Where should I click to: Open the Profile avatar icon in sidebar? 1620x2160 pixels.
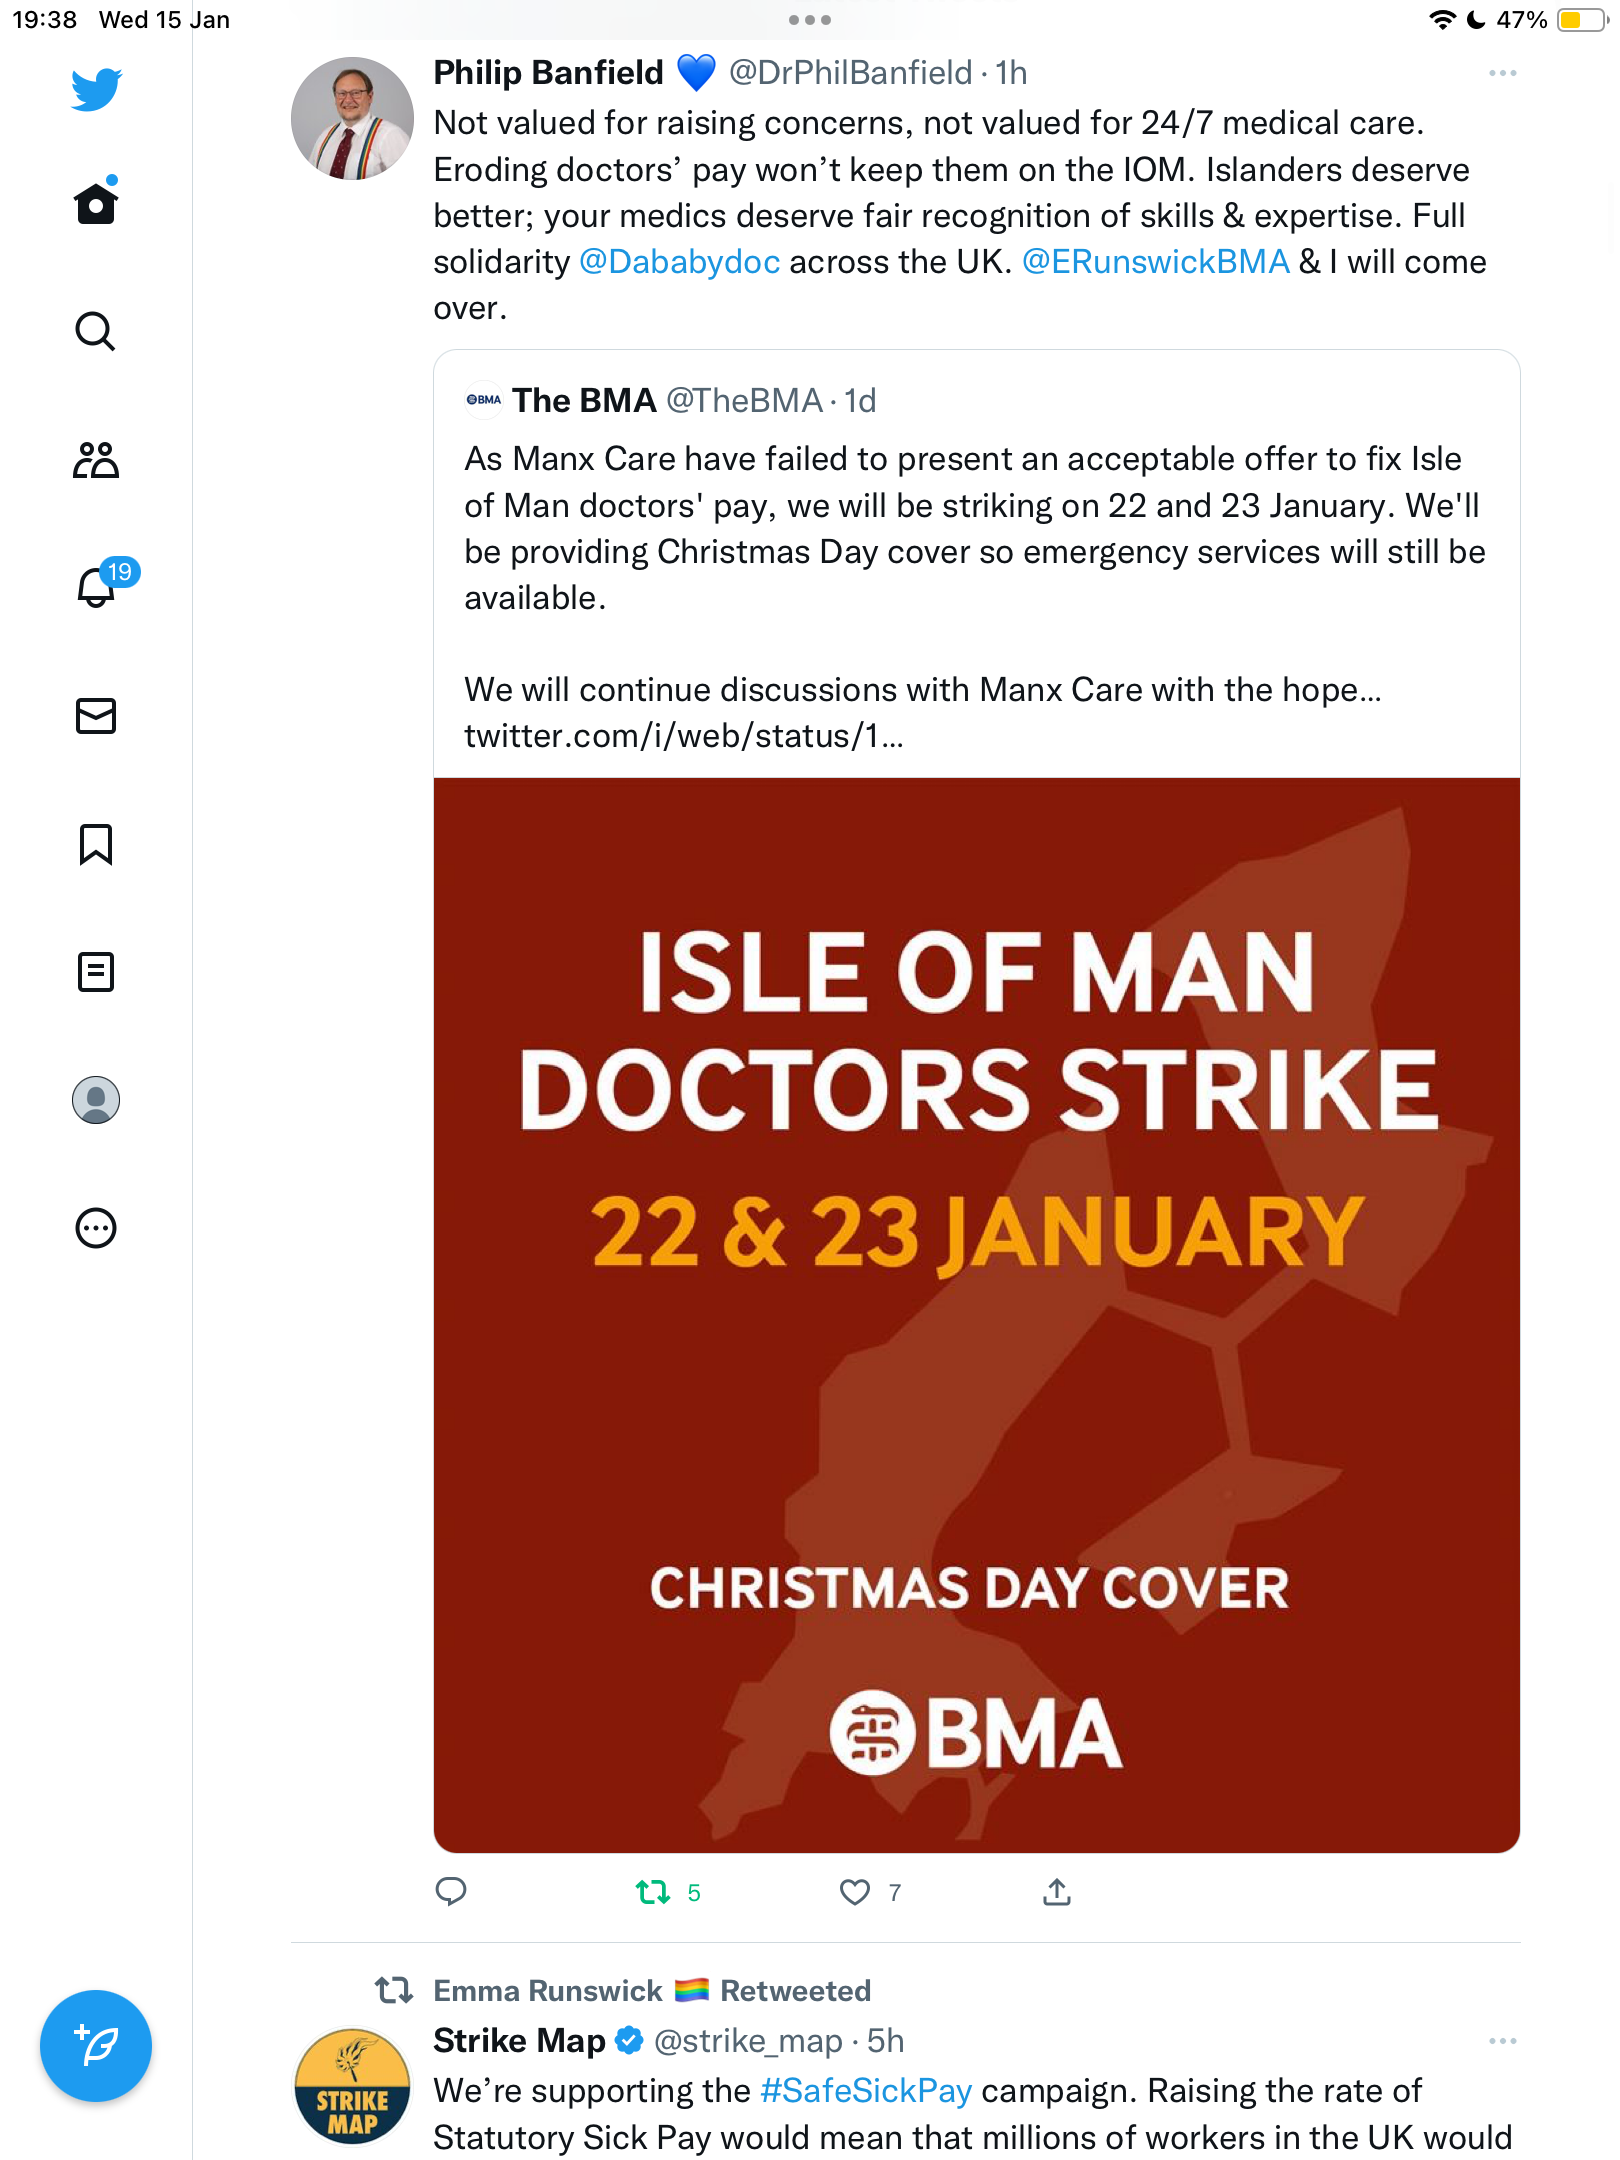point(96,1100)
